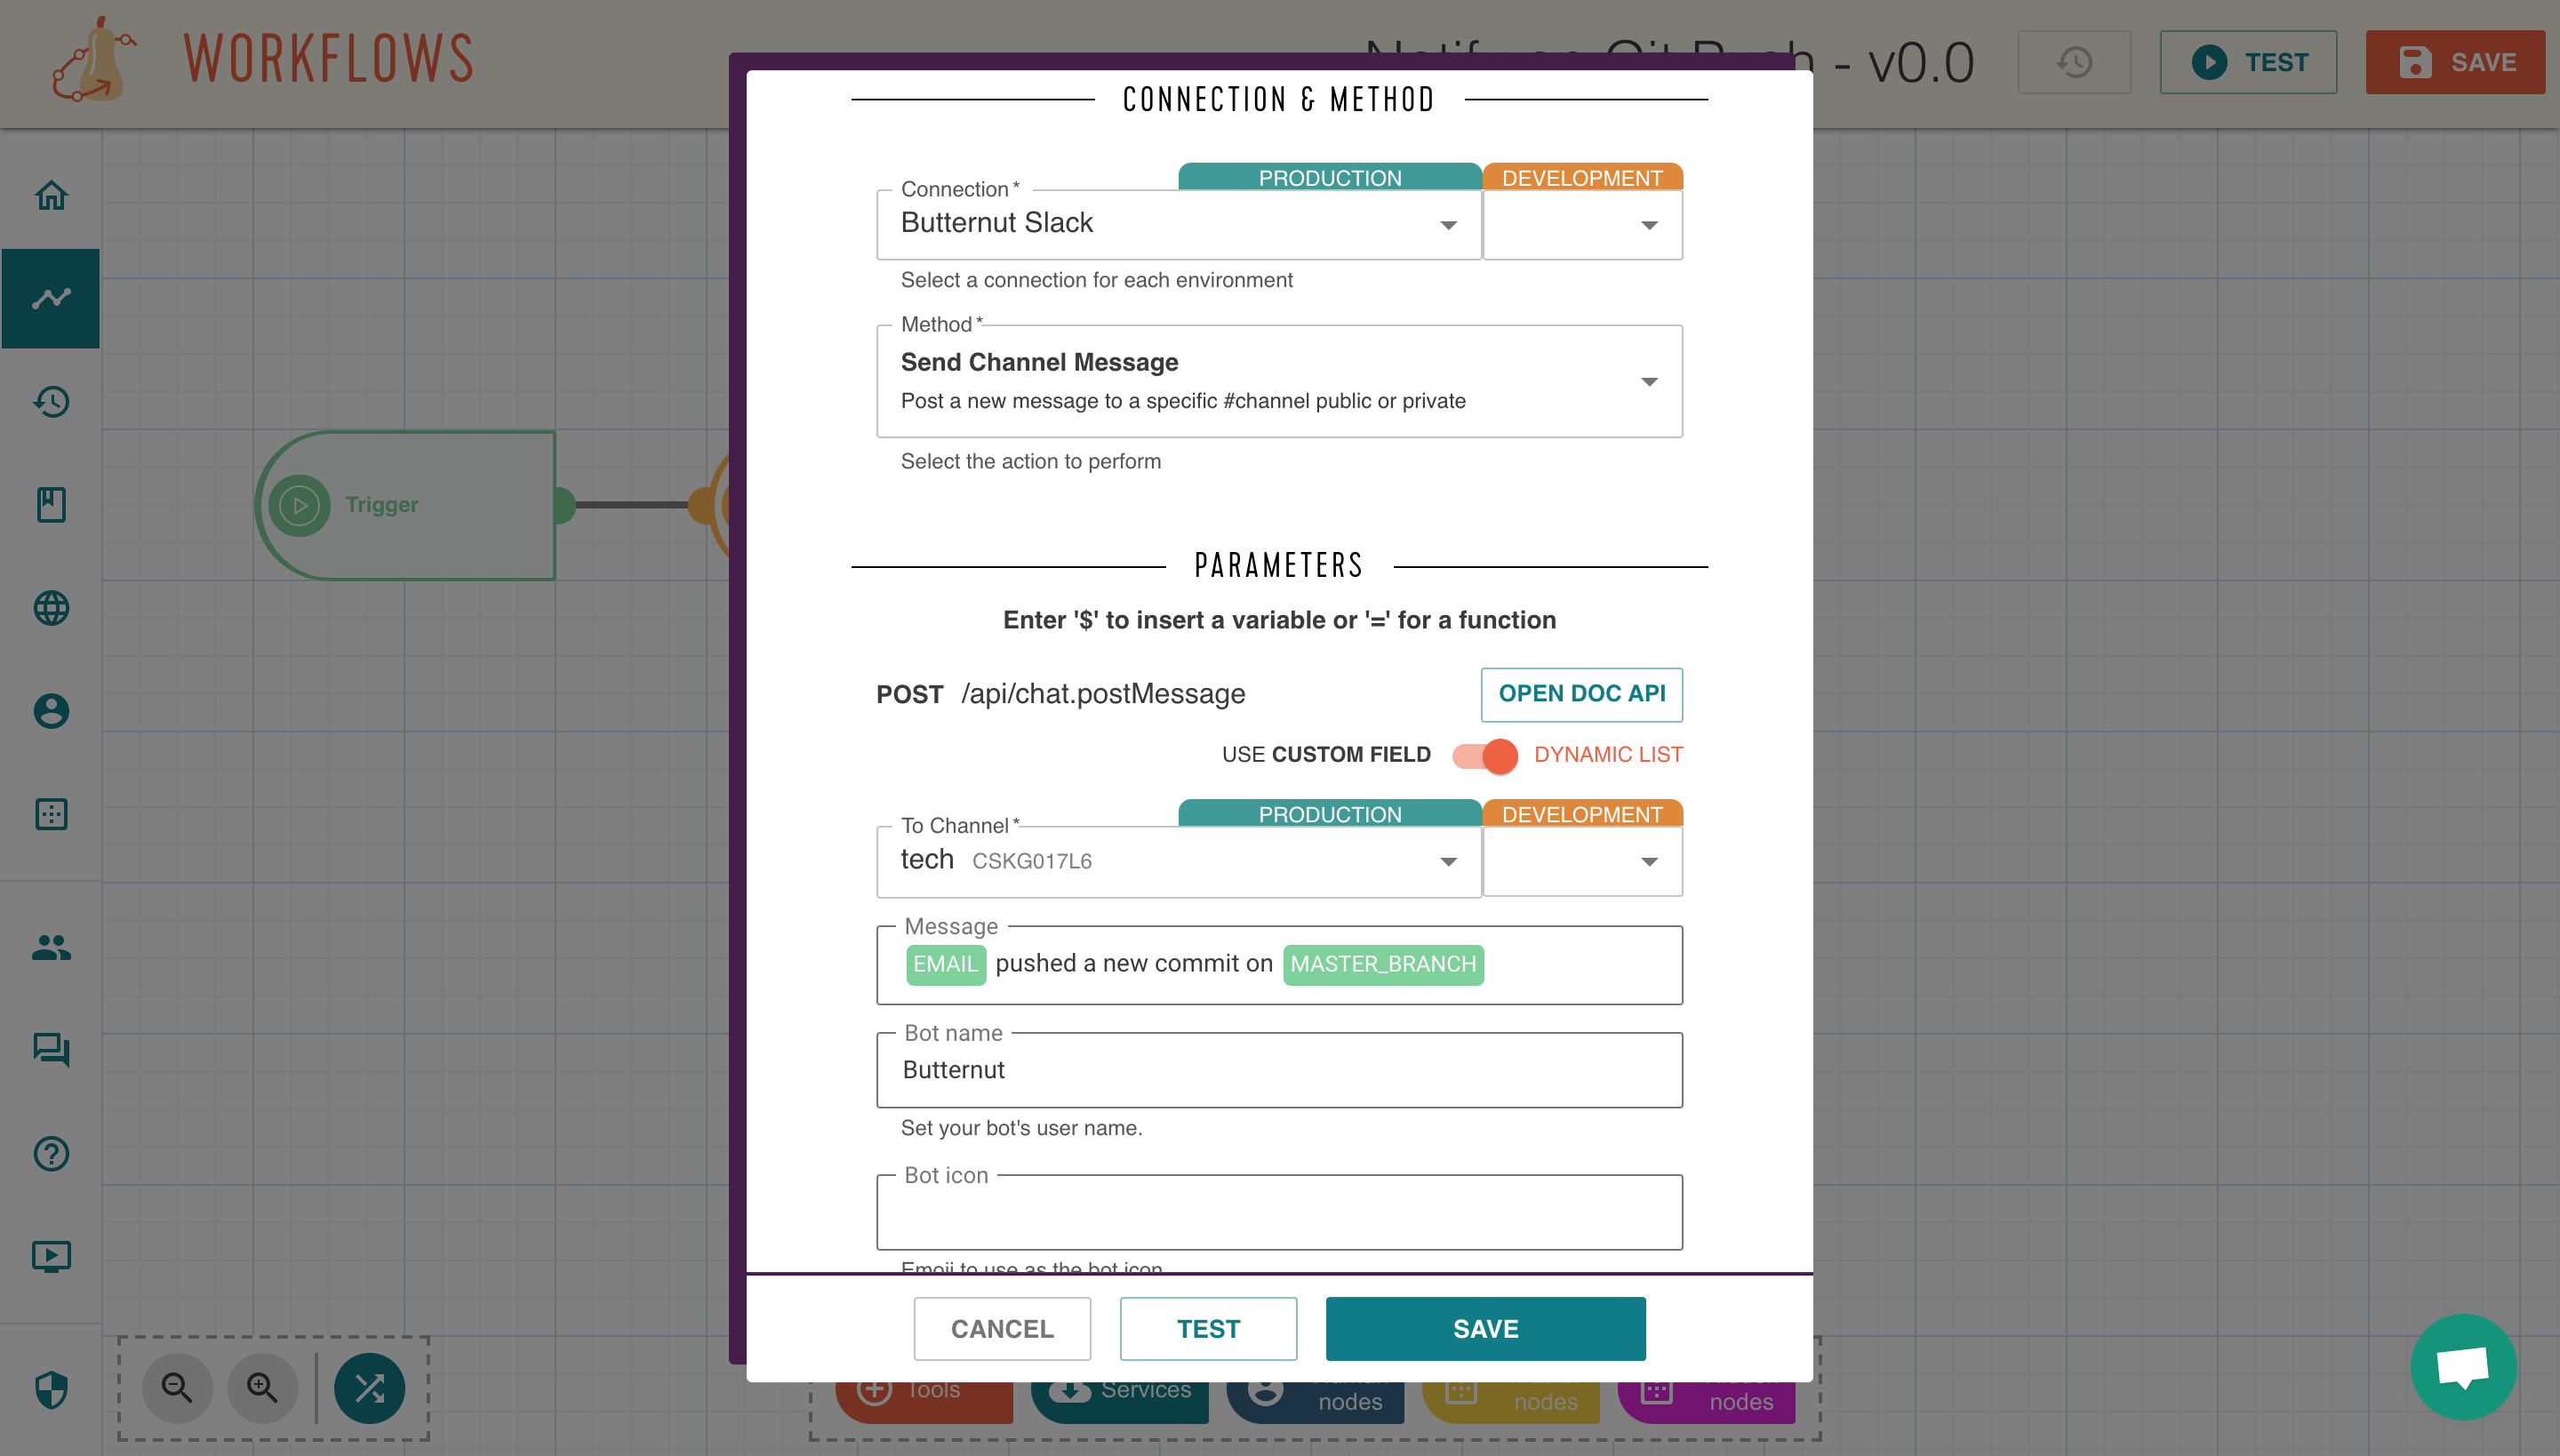Click the Message input field
The width and height of the screenshot is (2560, 1456).
click(x=1279, y=965)
